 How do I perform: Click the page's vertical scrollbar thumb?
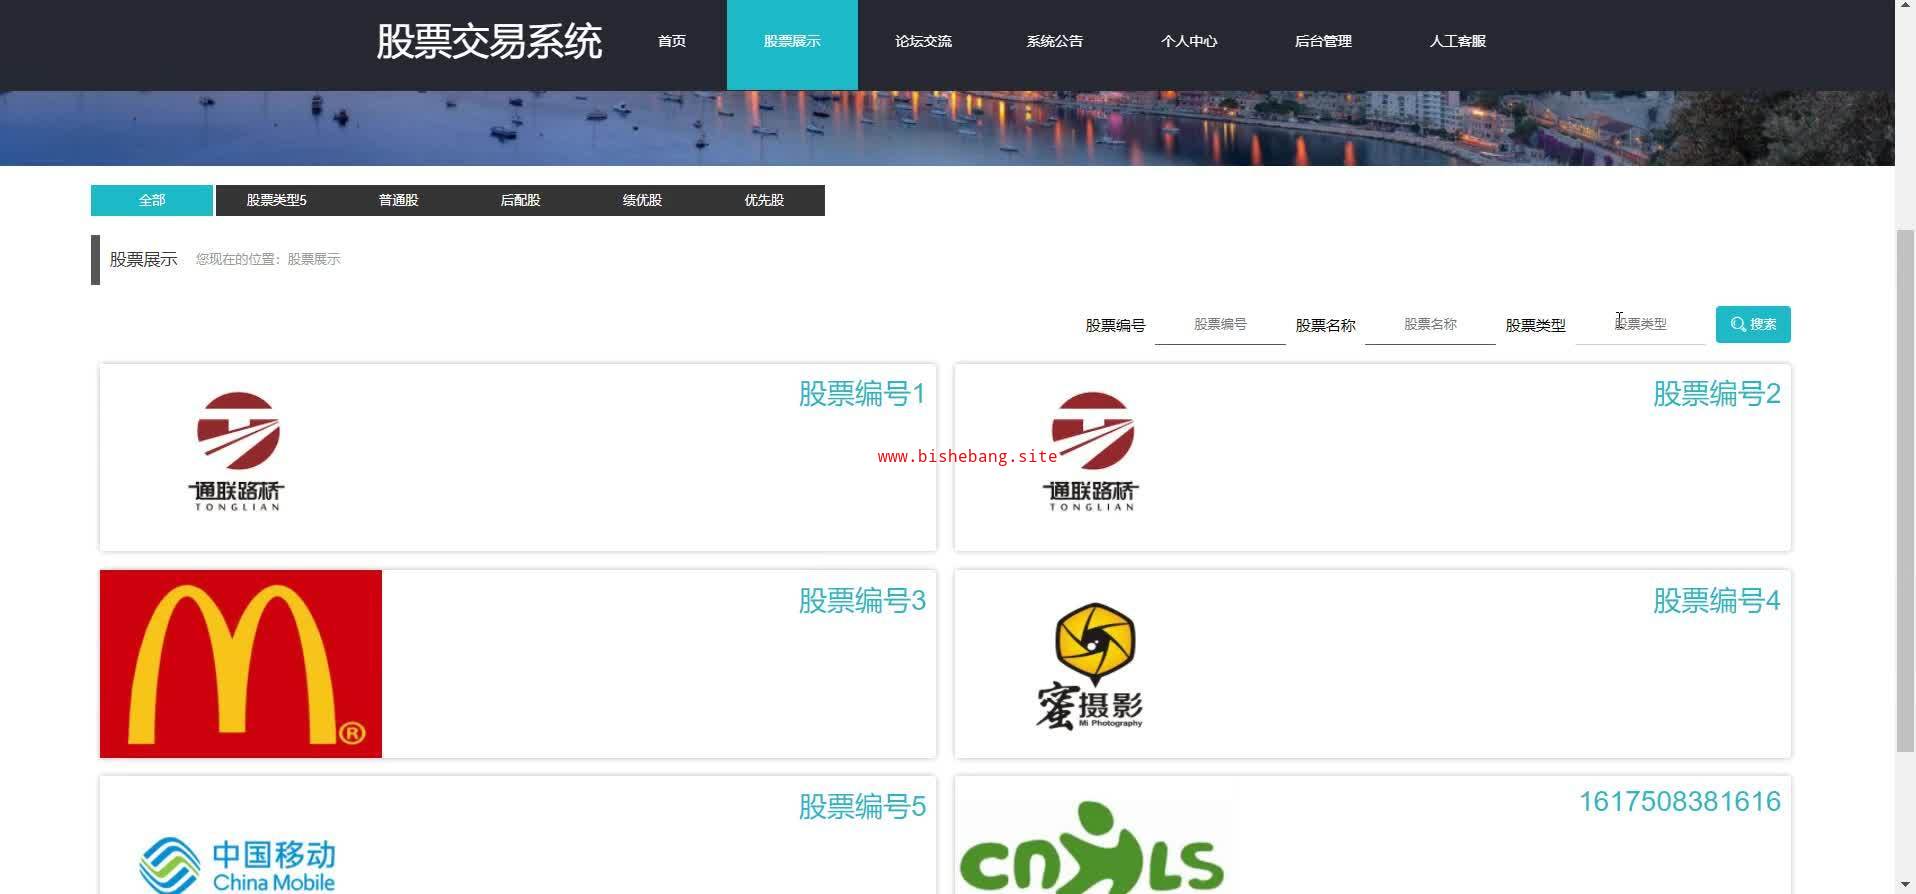(x=1905, y=490)
